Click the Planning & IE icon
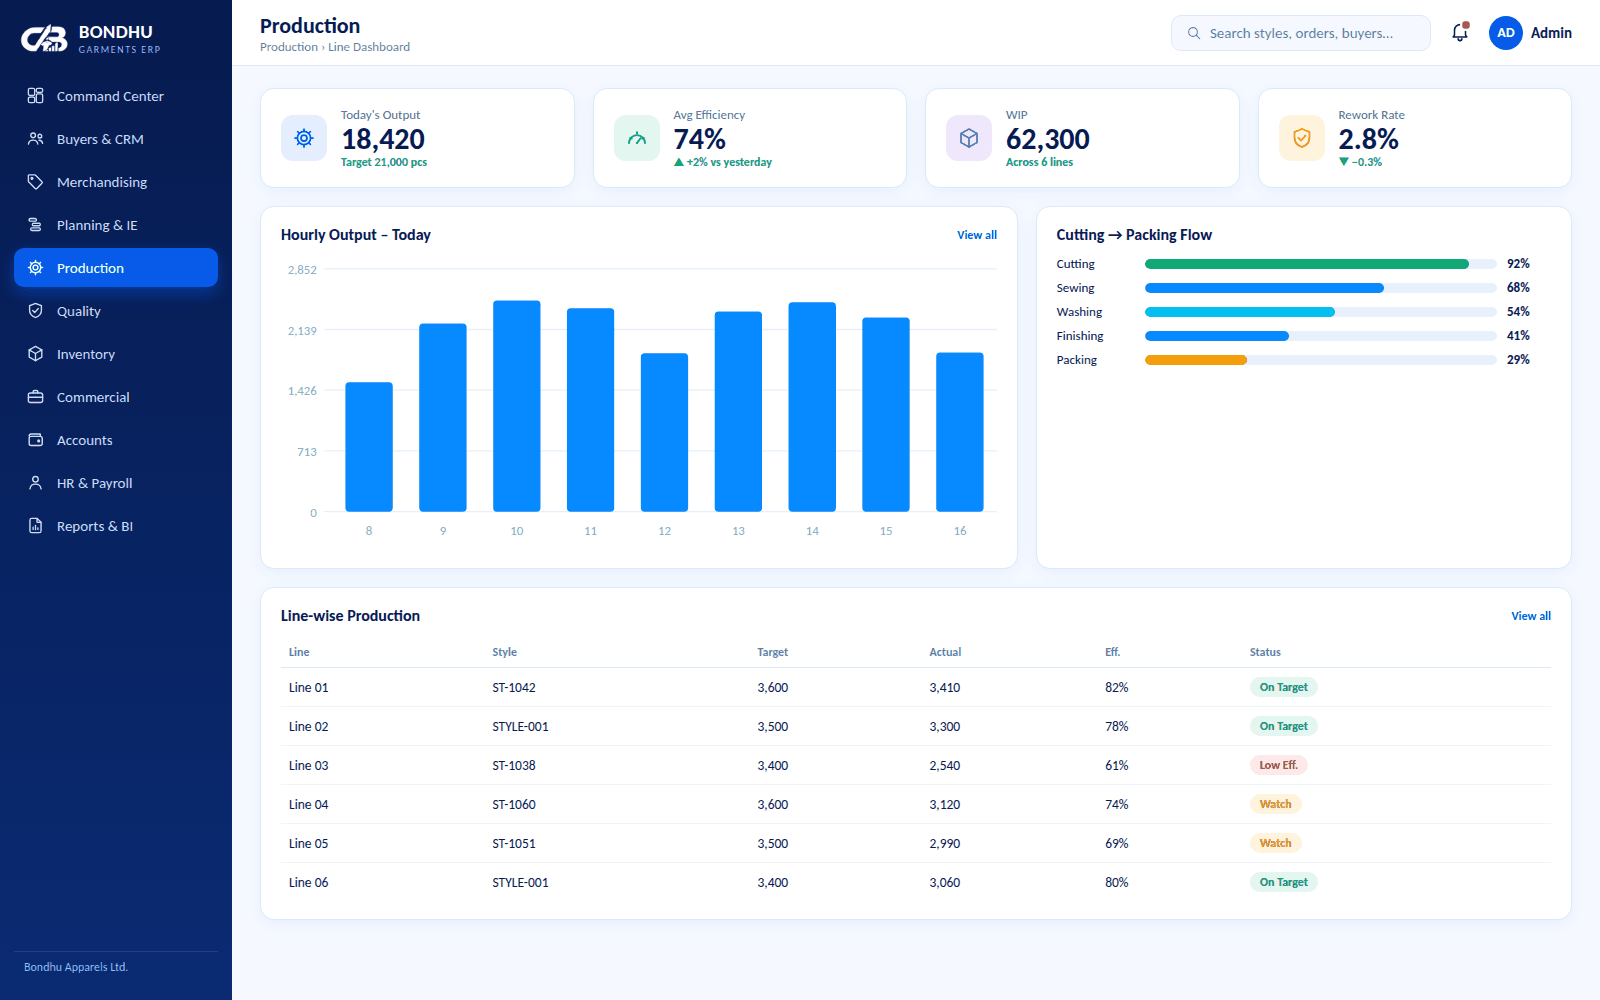1600x1000 pixels. [35, 225]
